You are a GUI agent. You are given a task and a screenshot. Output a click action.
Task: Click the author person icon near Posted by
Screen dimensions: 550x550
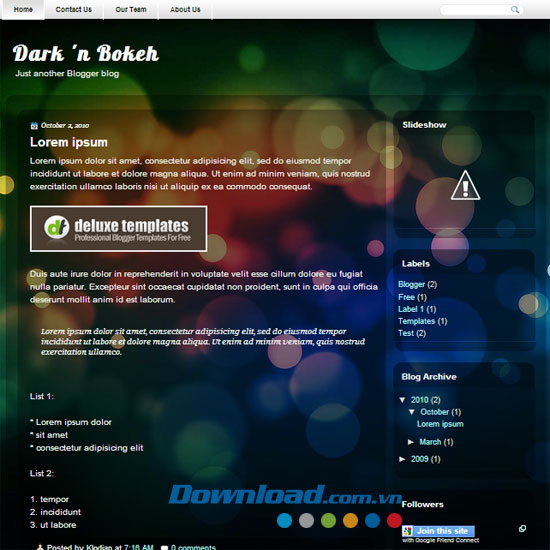point(40,547)
